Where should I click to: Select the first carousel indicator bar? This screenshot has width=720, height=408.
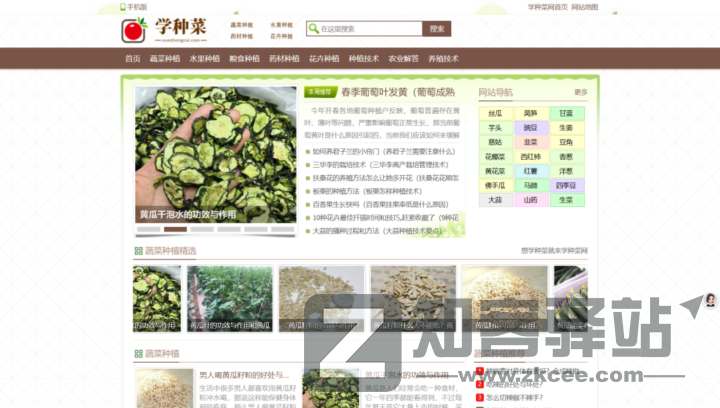148,229
